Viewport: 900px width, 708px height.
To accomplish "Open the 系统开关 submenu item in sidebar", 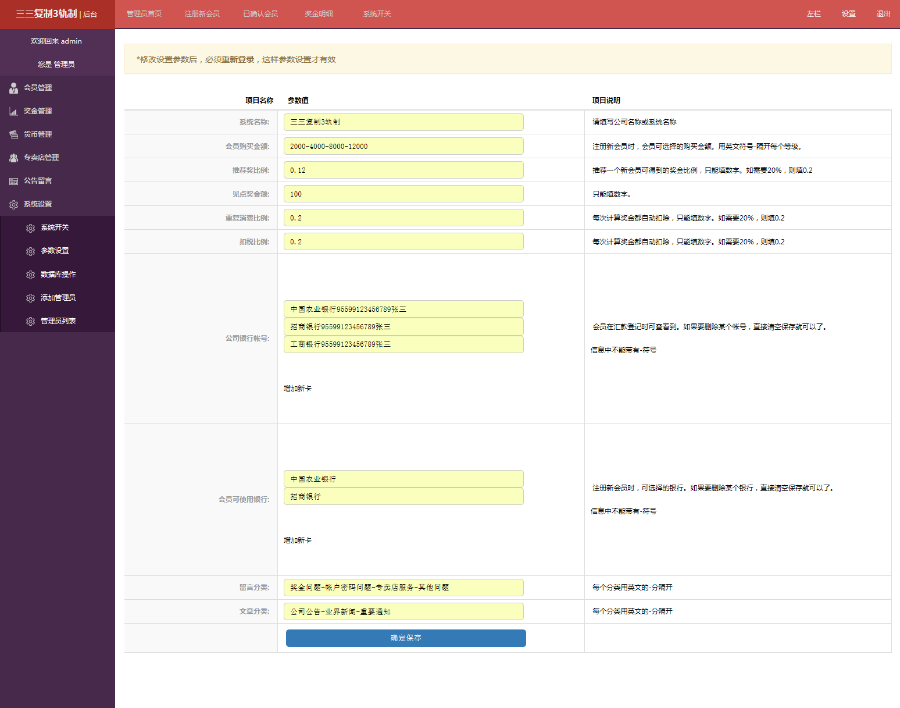I will coord(54,227).
